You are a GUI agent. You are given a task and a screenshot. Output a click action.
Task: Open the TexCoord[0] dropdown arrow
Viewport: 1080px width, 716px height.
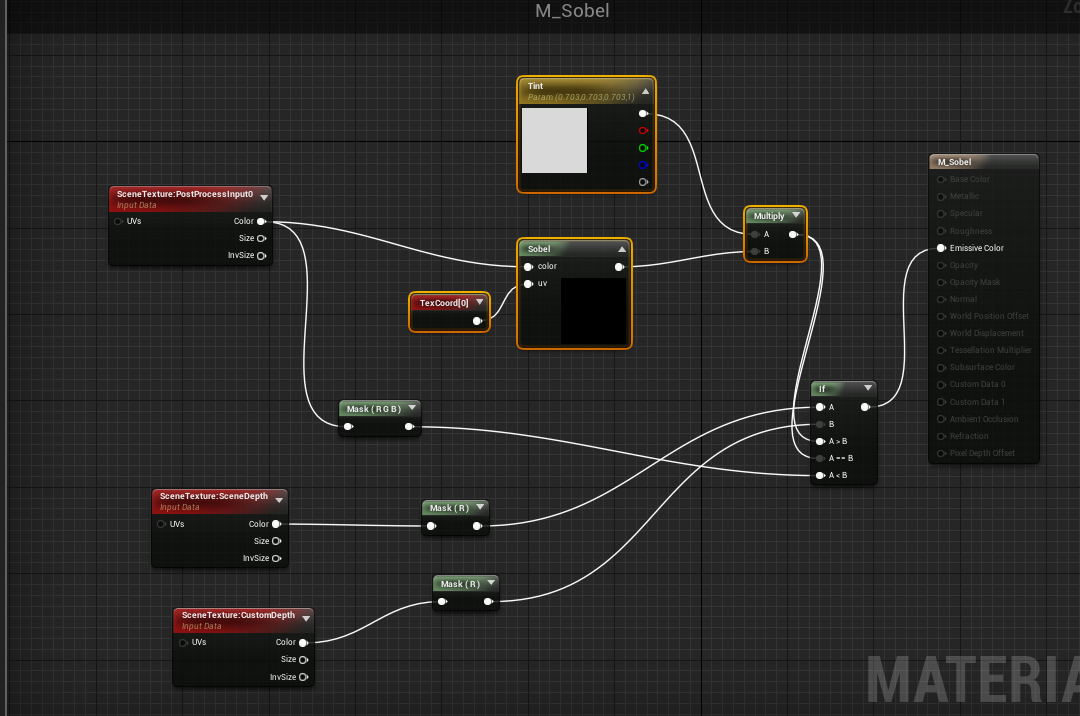tap(479, 302)
